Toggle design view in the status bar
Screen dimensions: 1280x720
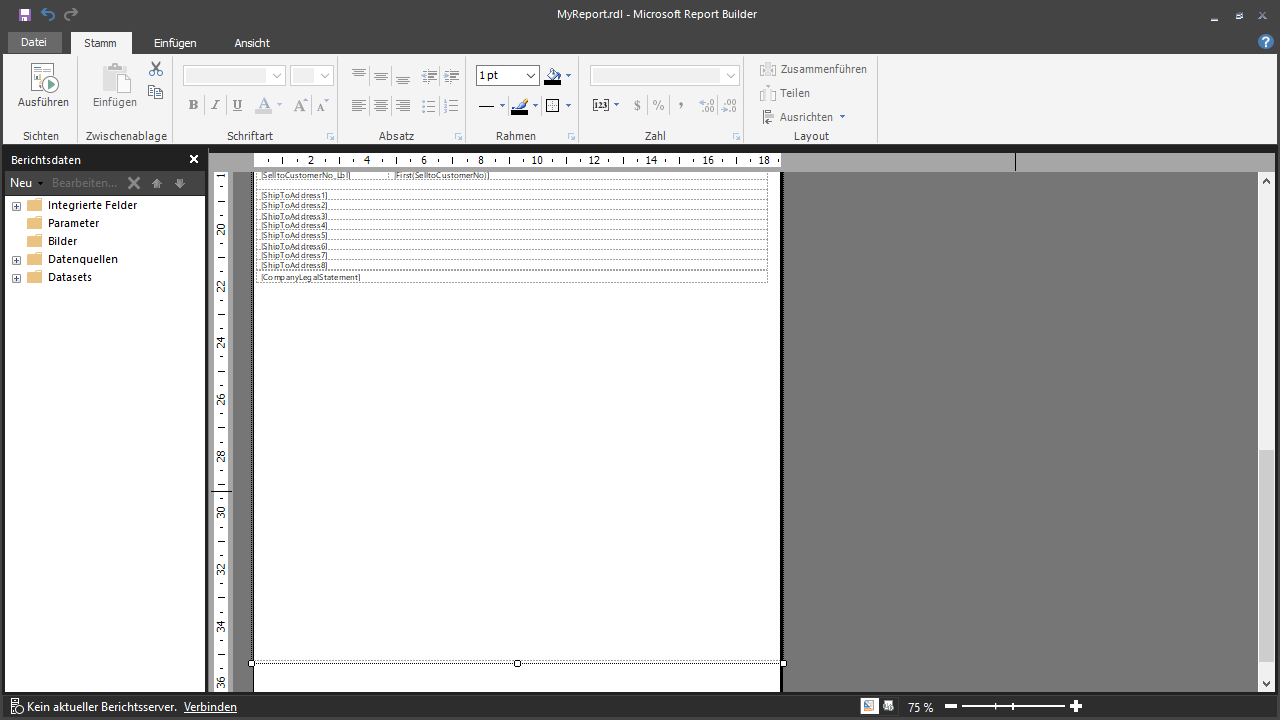(869, 706)
